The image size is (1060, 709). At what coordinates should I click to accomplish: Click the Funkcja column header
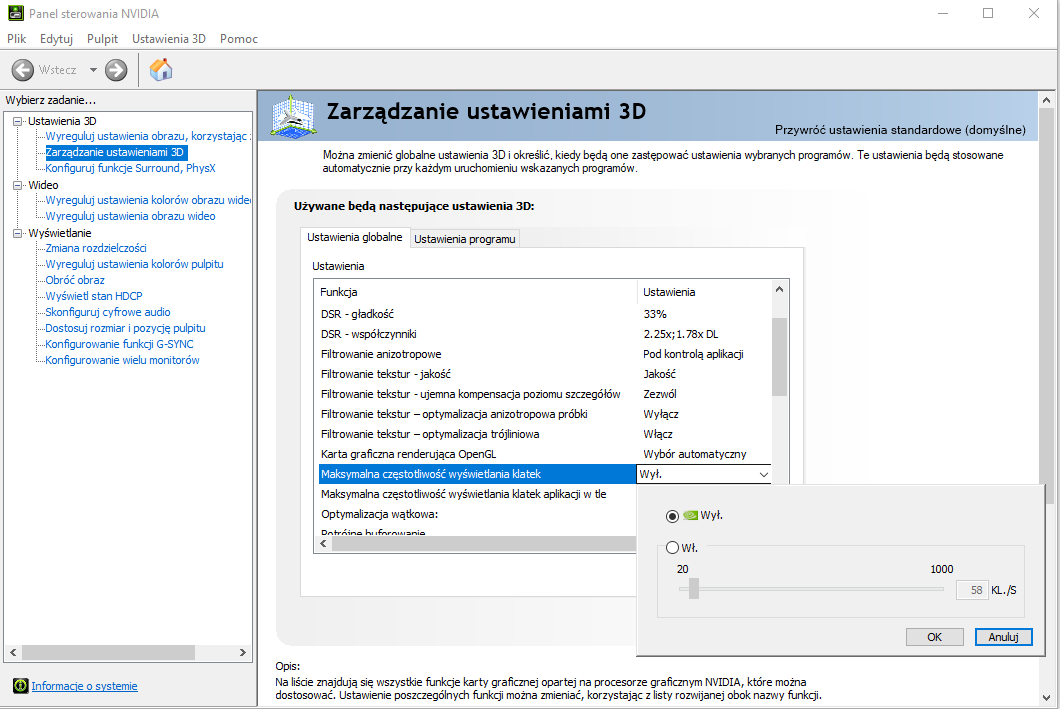[x=476, y=292]
